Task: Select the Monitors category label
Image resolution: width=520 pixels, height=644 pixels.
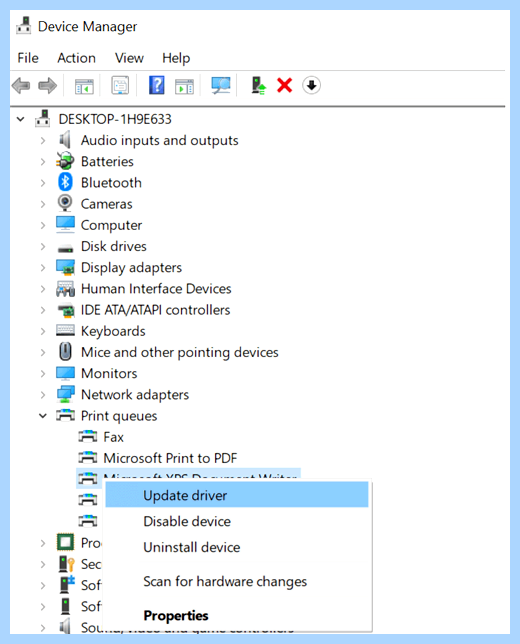Action: coord(109,373)
